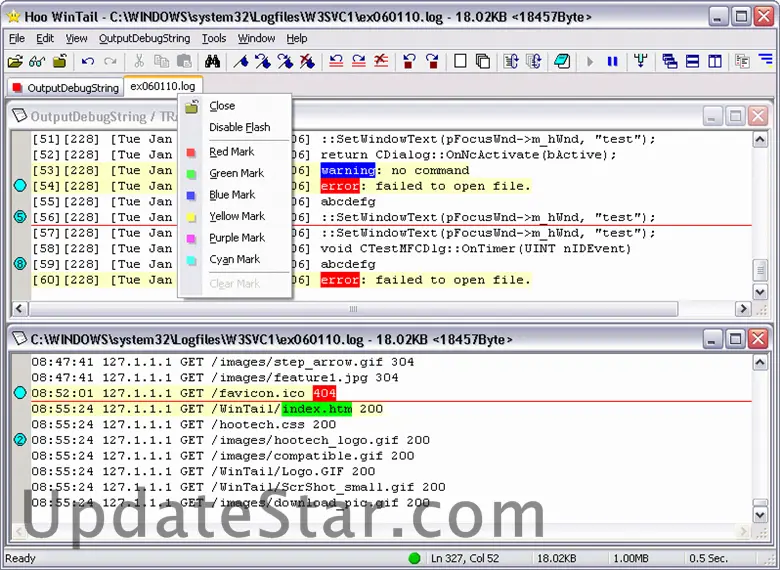The width and height of the screenshot is (780, 570).
Task: Click the lower pane's scroll-up arrow
Action: (759, 362)
